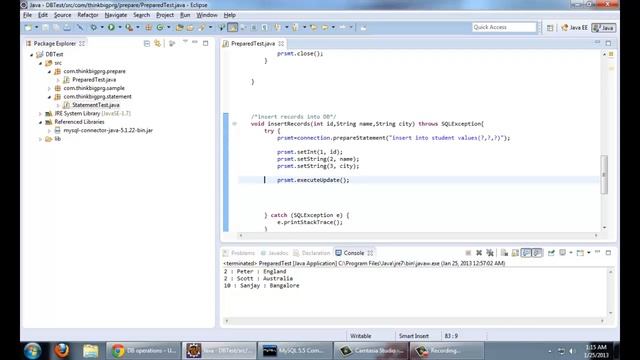
Task: Switch to Java EE perspective
Action: pos(574,28)
